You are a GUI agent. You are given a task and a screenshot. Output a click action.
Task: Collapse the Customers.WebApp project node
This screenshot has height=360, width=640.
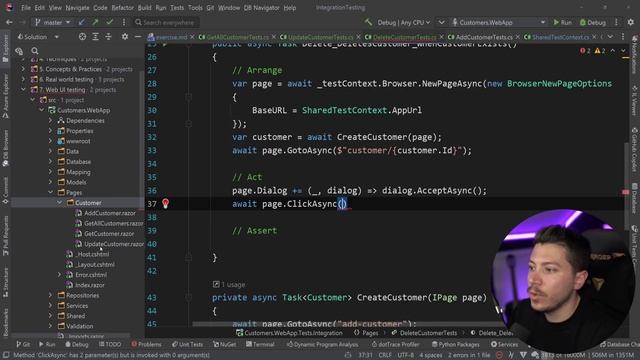(x=42, y=110)
